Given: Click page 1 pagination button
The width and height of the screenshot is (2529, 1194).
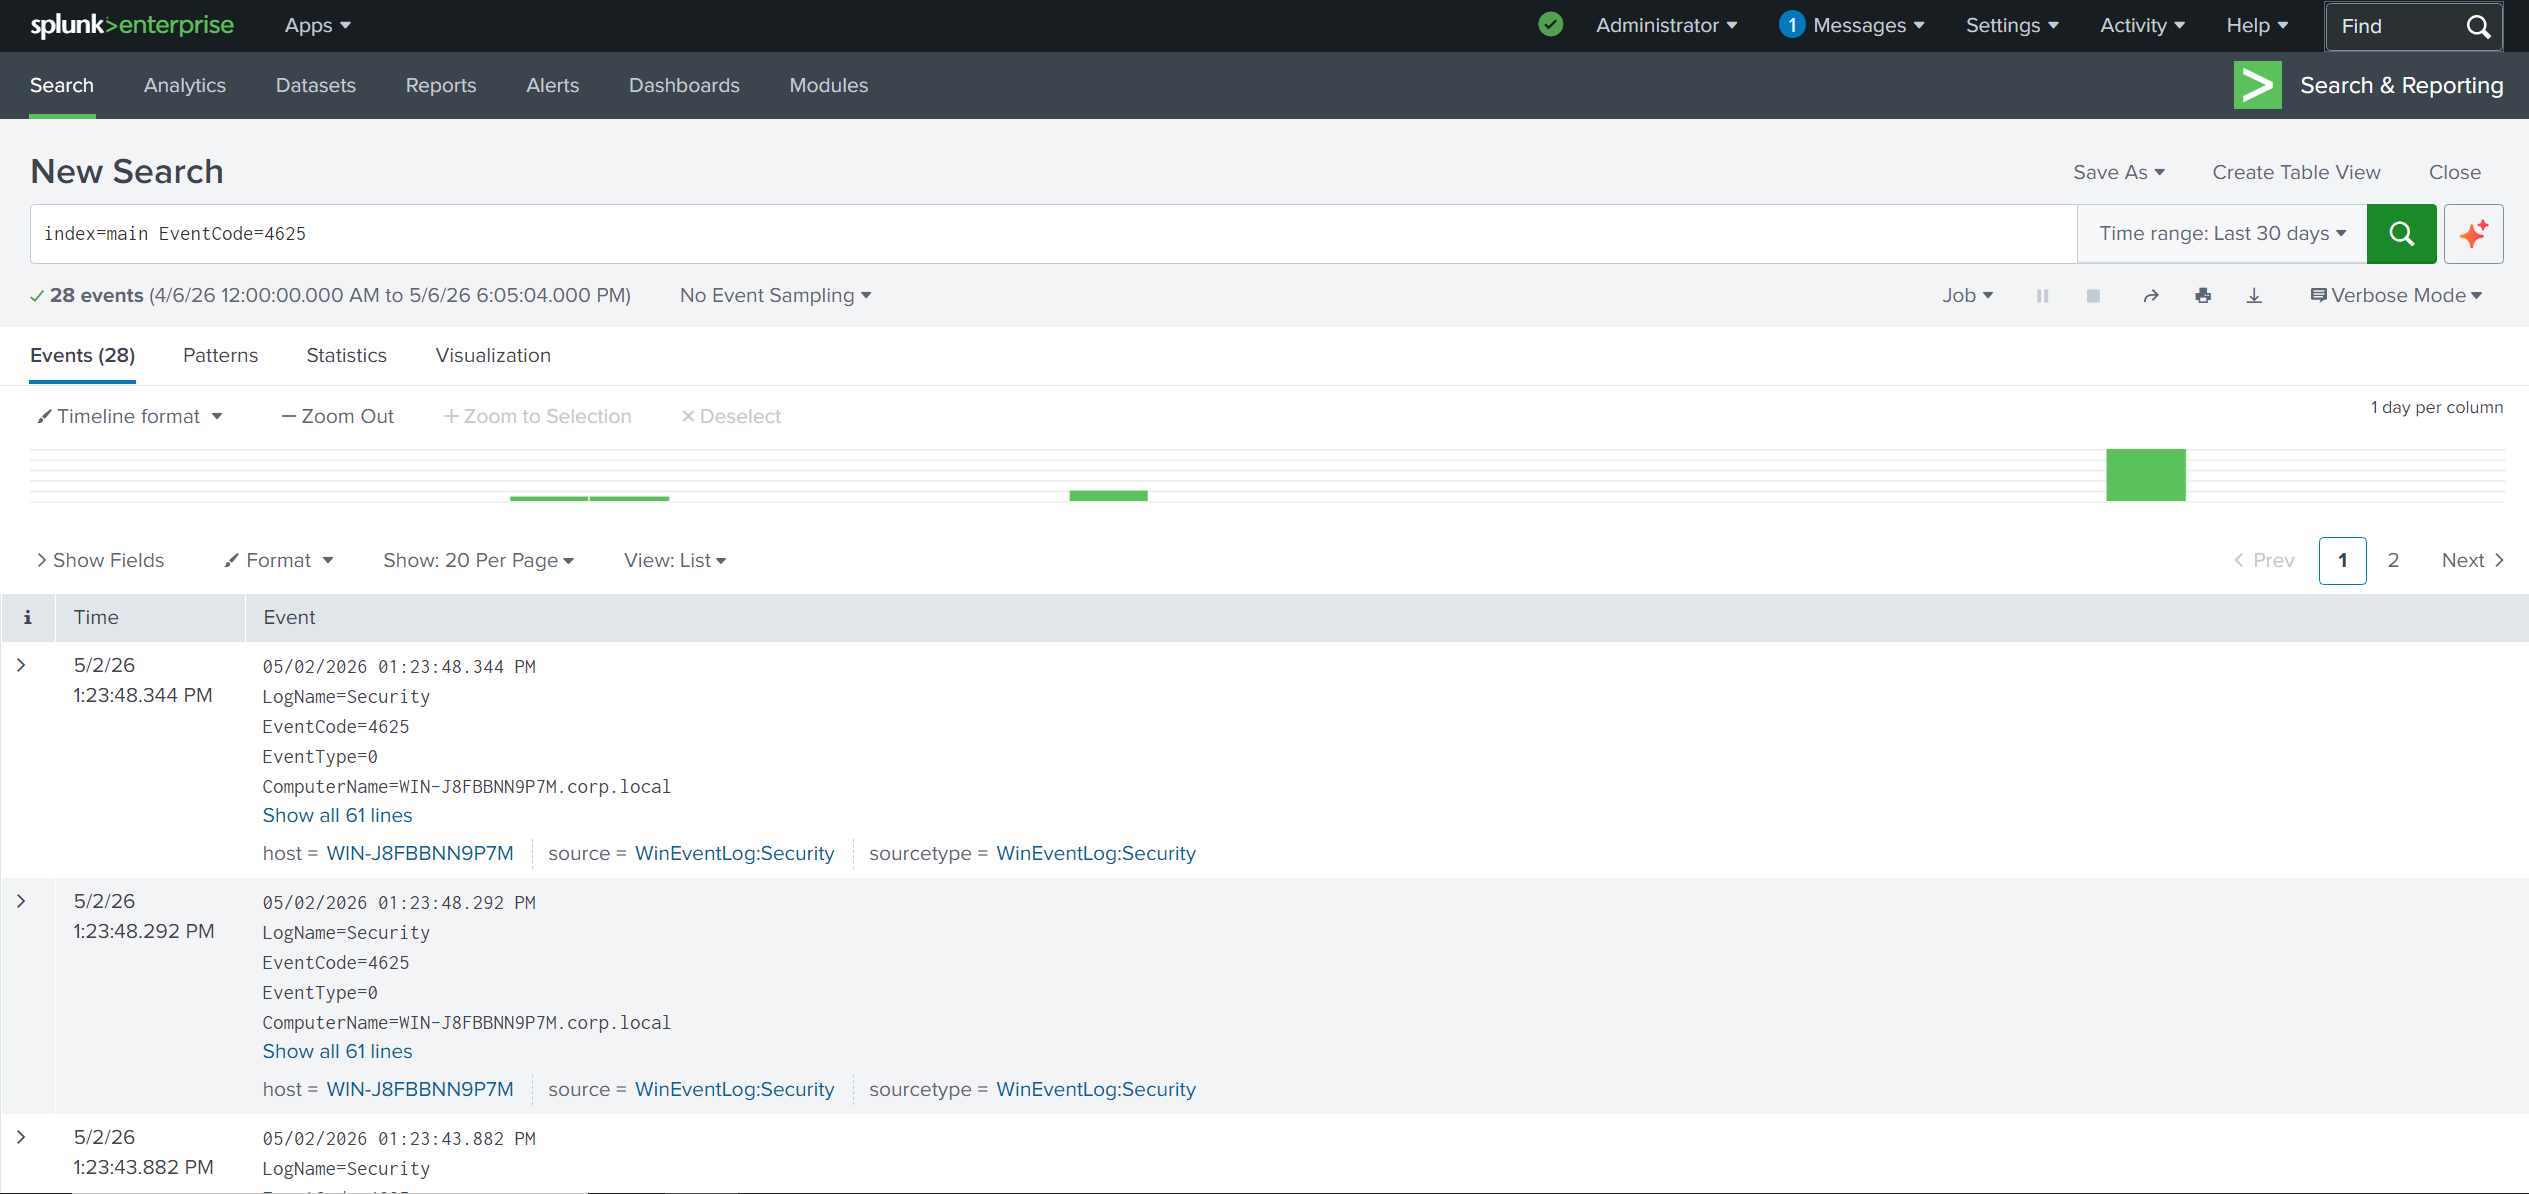Looking at the screenshot, I should tap(2342, 561).
